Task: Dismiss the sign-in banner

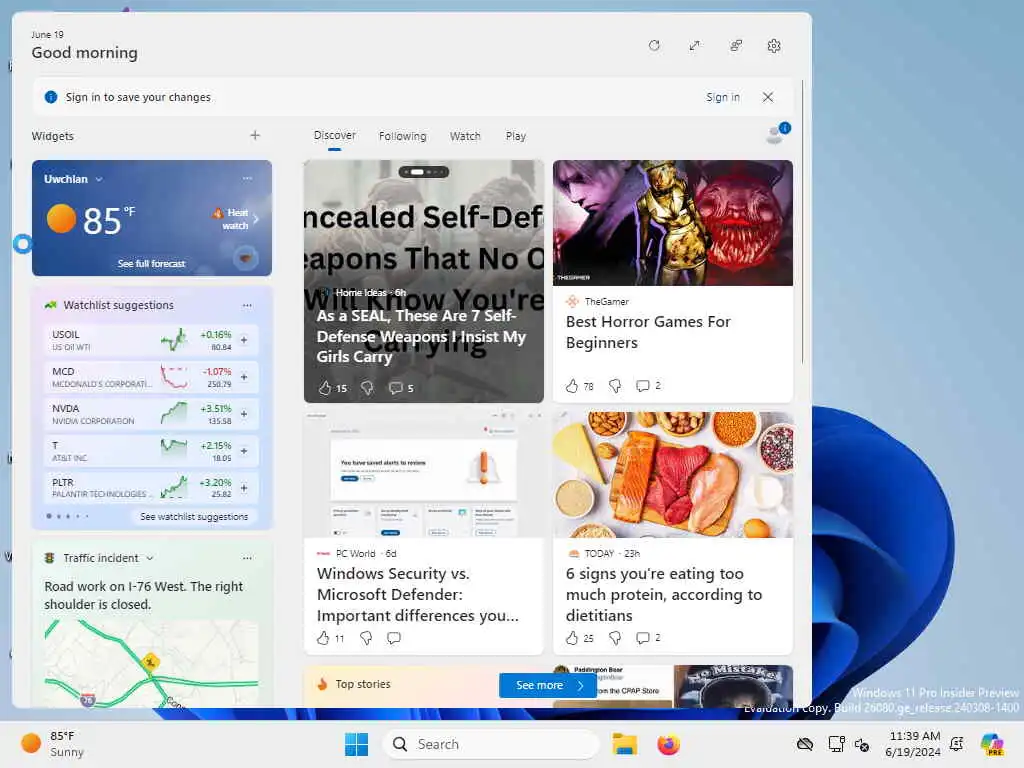Action: click(768, 97)
